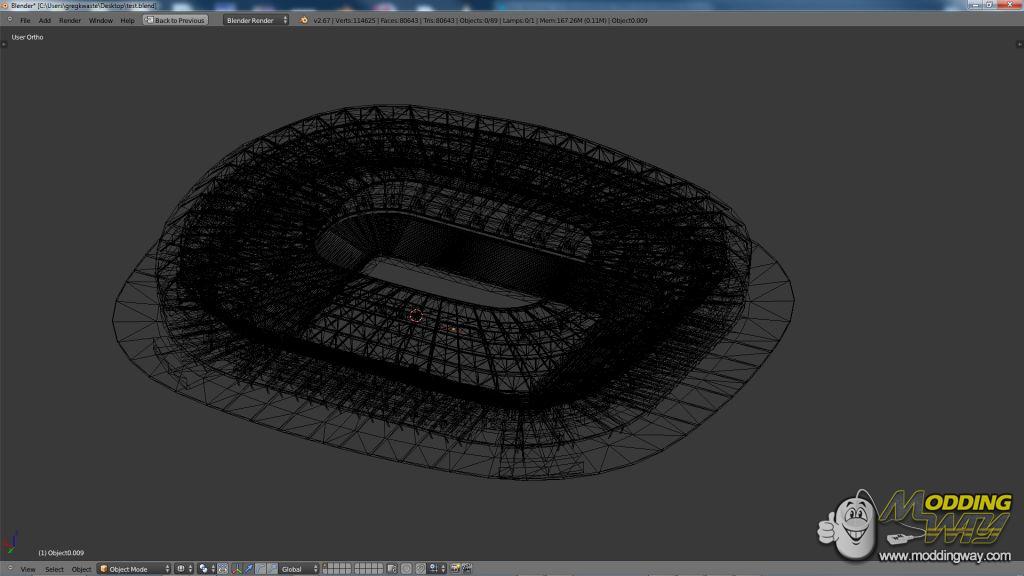Click the proportional editing circle icon

pos(406,569)
